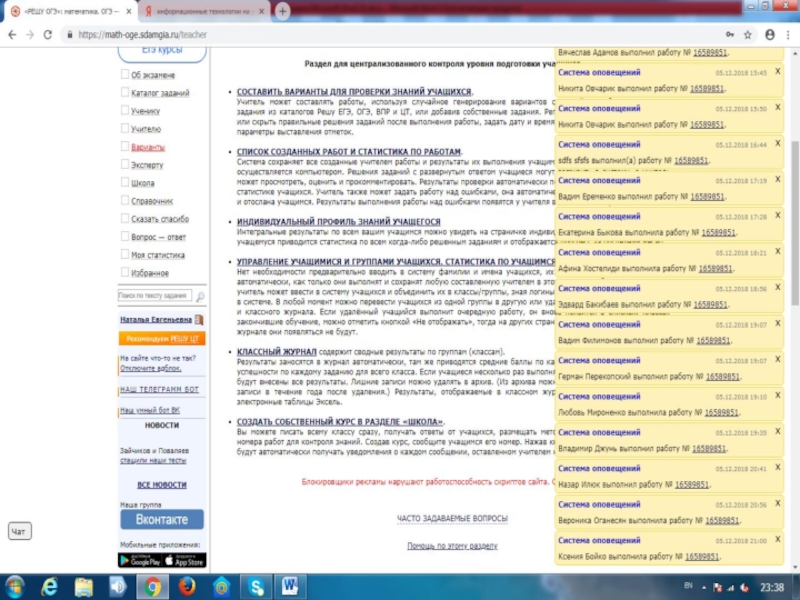
Task: Tick the checkbox beside Школа
Action: click(x=124, y=182)
